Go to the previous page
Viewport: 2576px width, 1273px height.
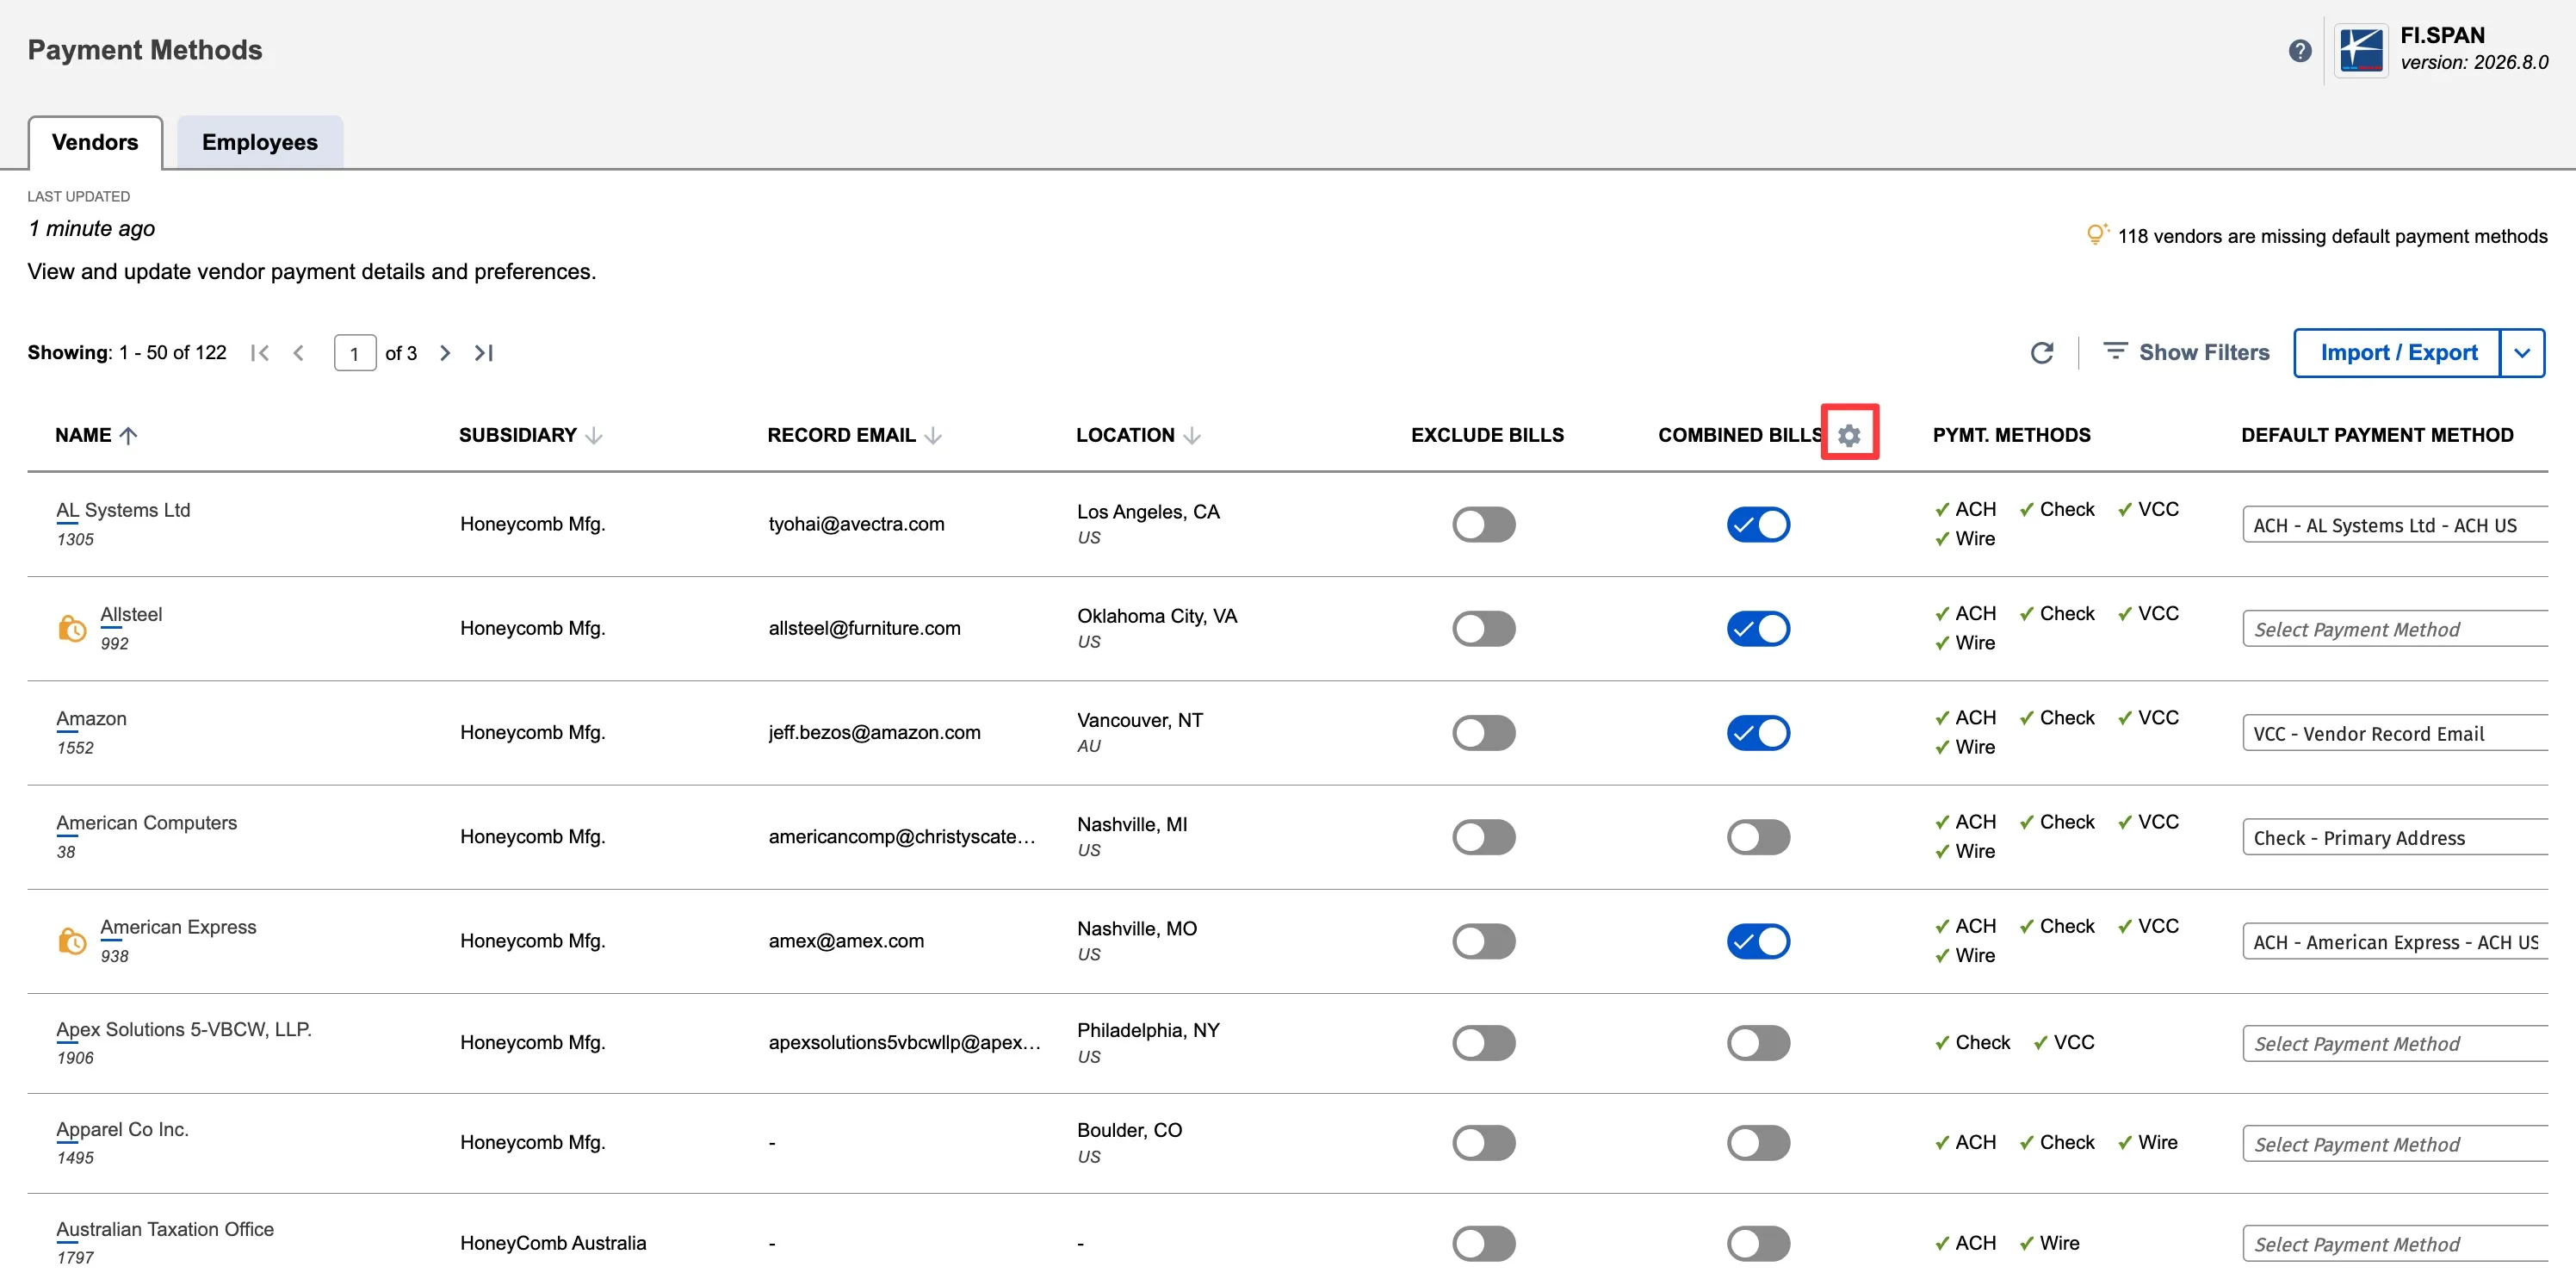click(x=298, y=353)
